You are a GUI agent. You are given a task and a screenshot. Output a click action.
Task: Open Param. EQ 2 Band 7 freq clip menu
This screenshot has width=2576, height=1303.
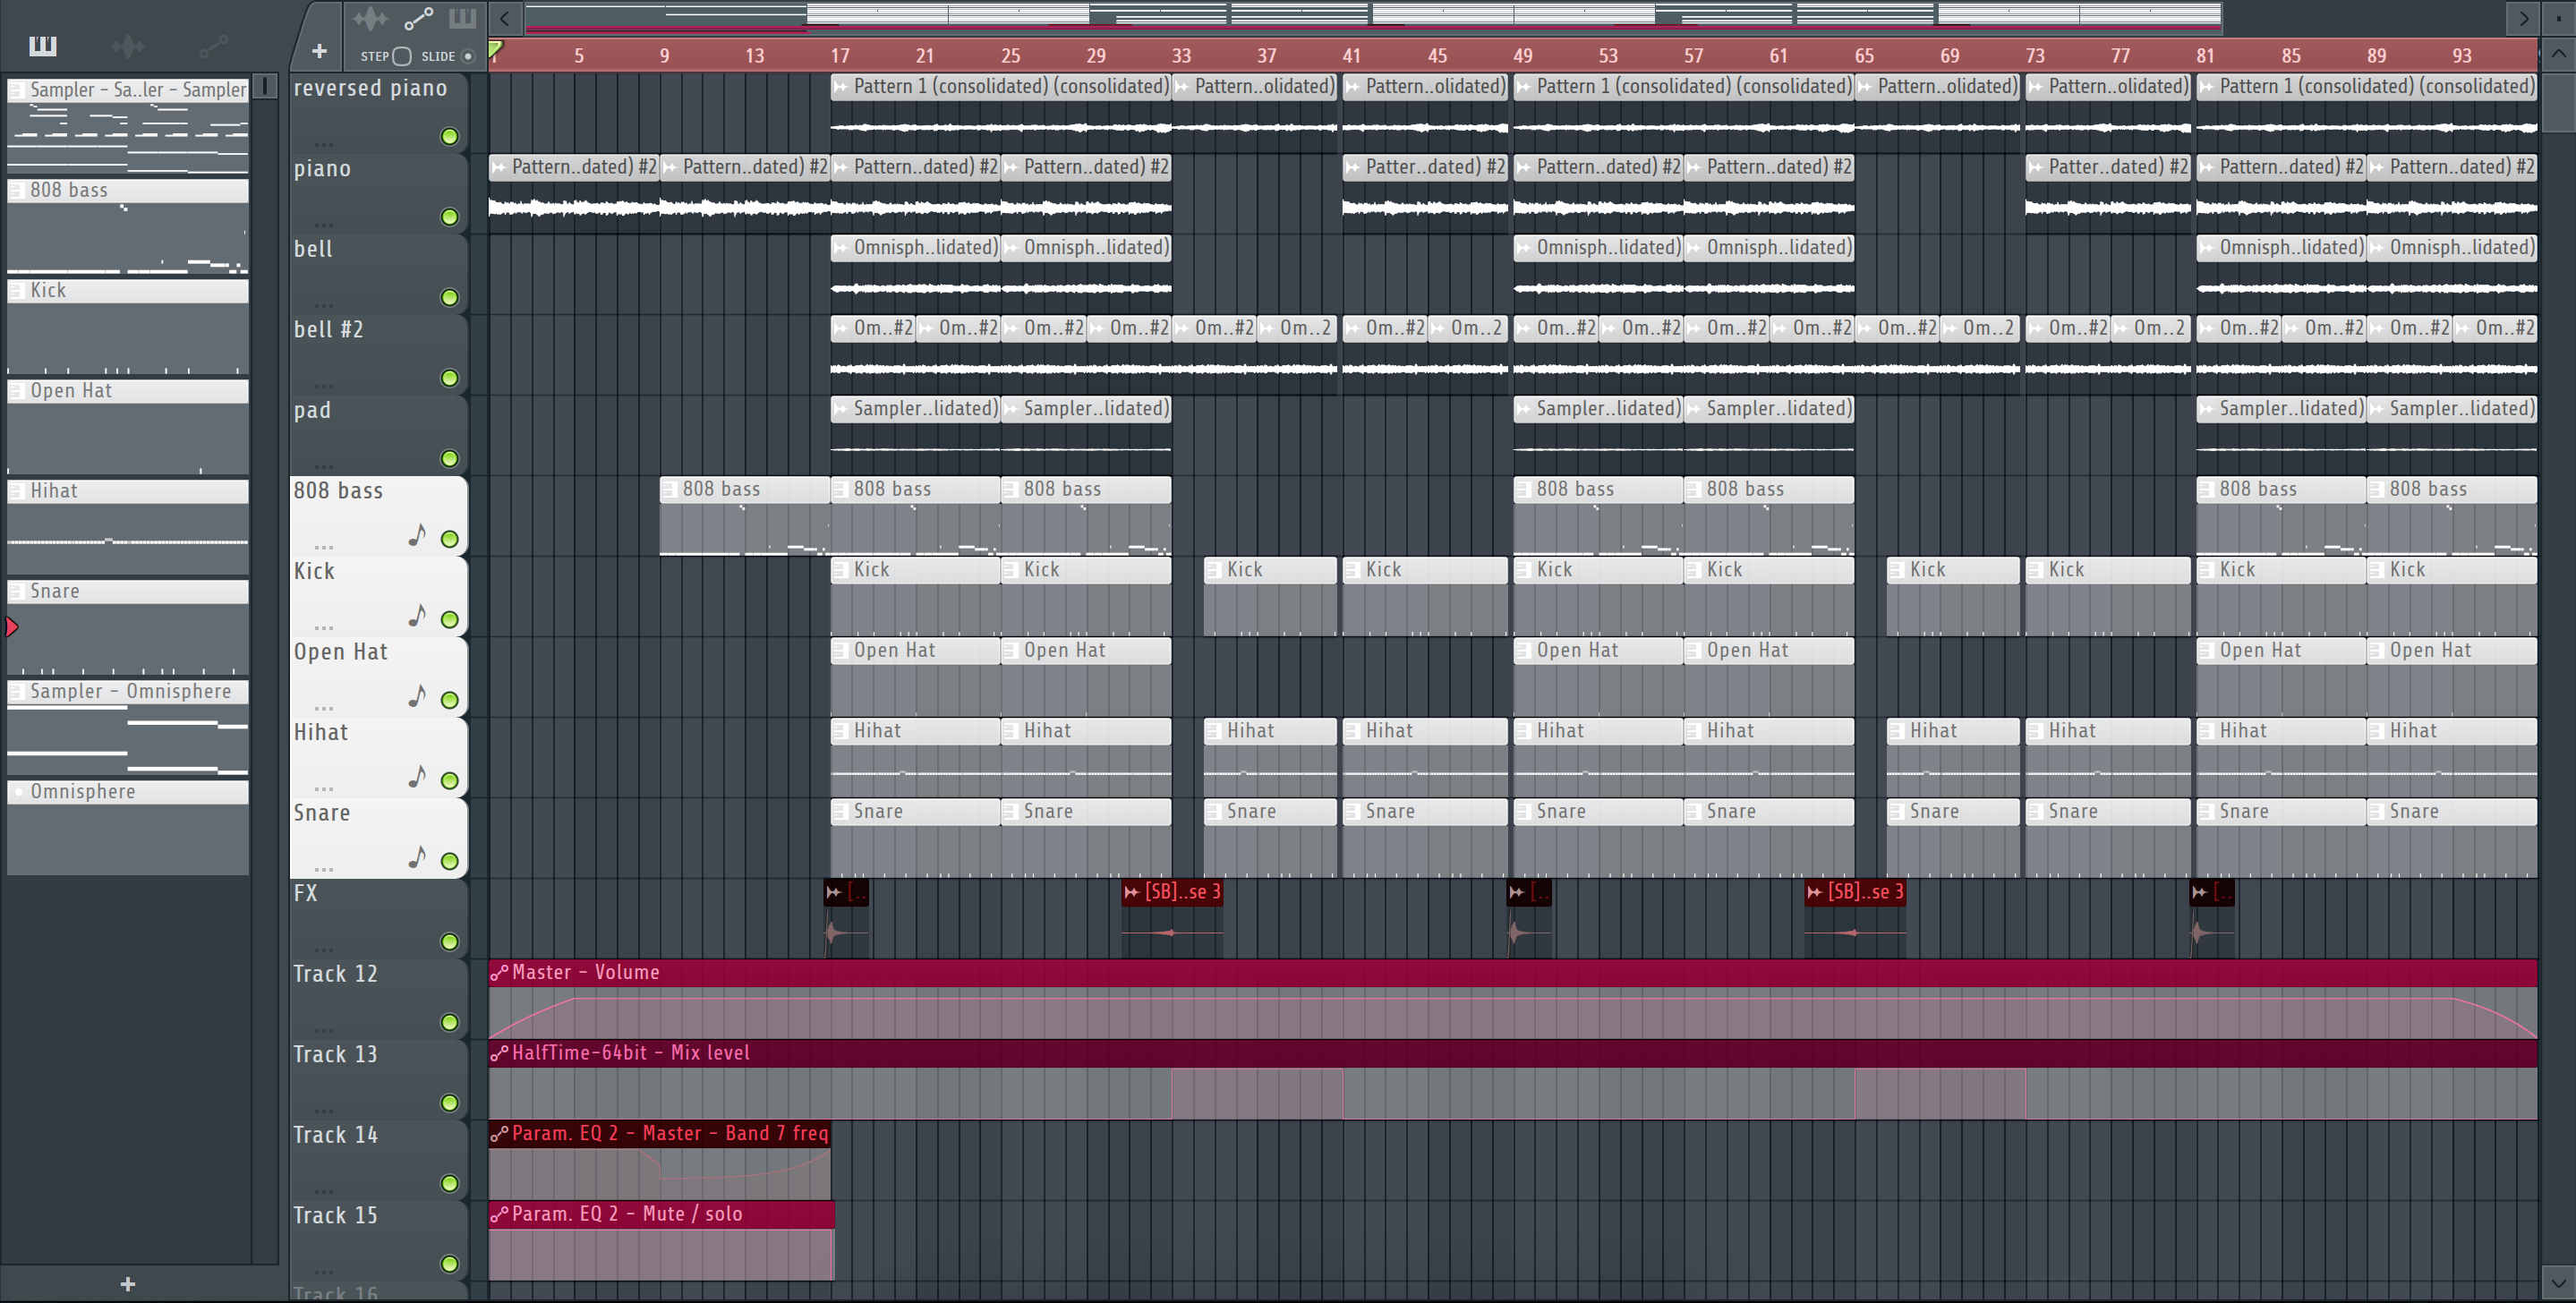499,1134
